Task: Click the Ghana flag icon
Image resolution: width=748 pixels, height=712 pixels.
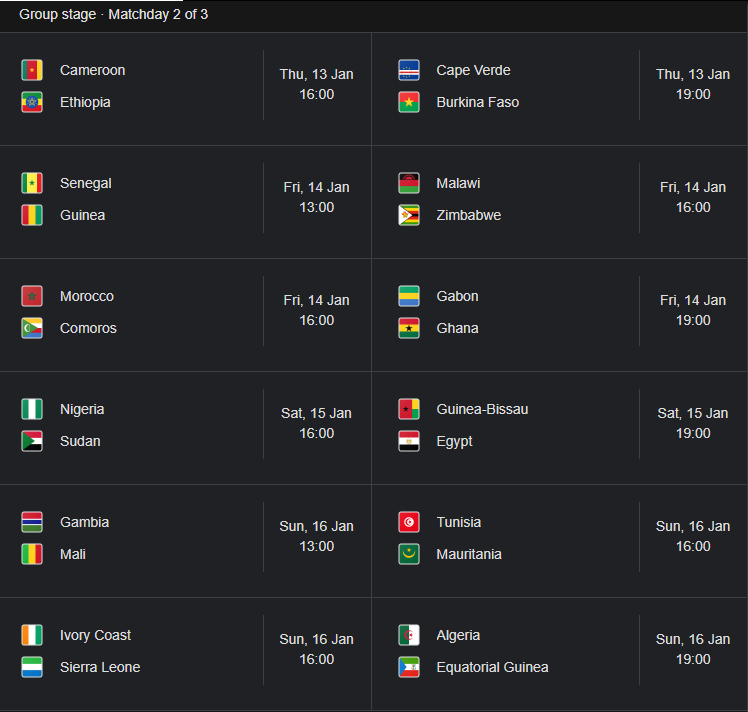Action: 409,328
